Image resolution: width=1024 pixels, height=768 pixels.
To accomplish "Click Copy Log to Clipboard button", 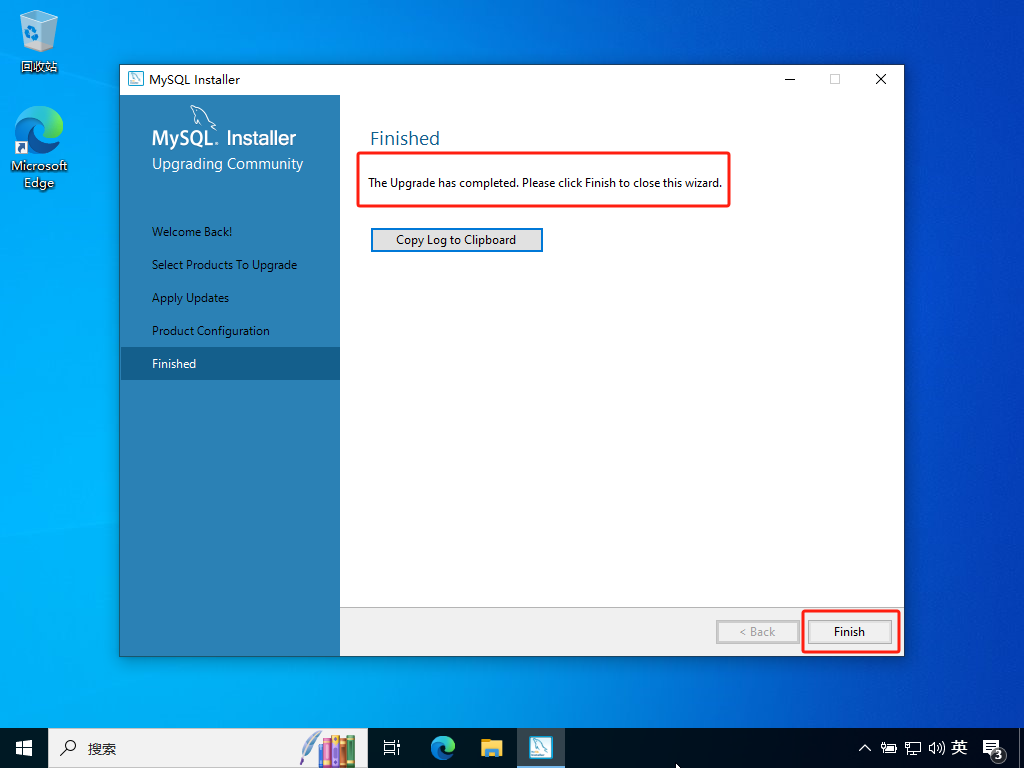I will 456,240.
